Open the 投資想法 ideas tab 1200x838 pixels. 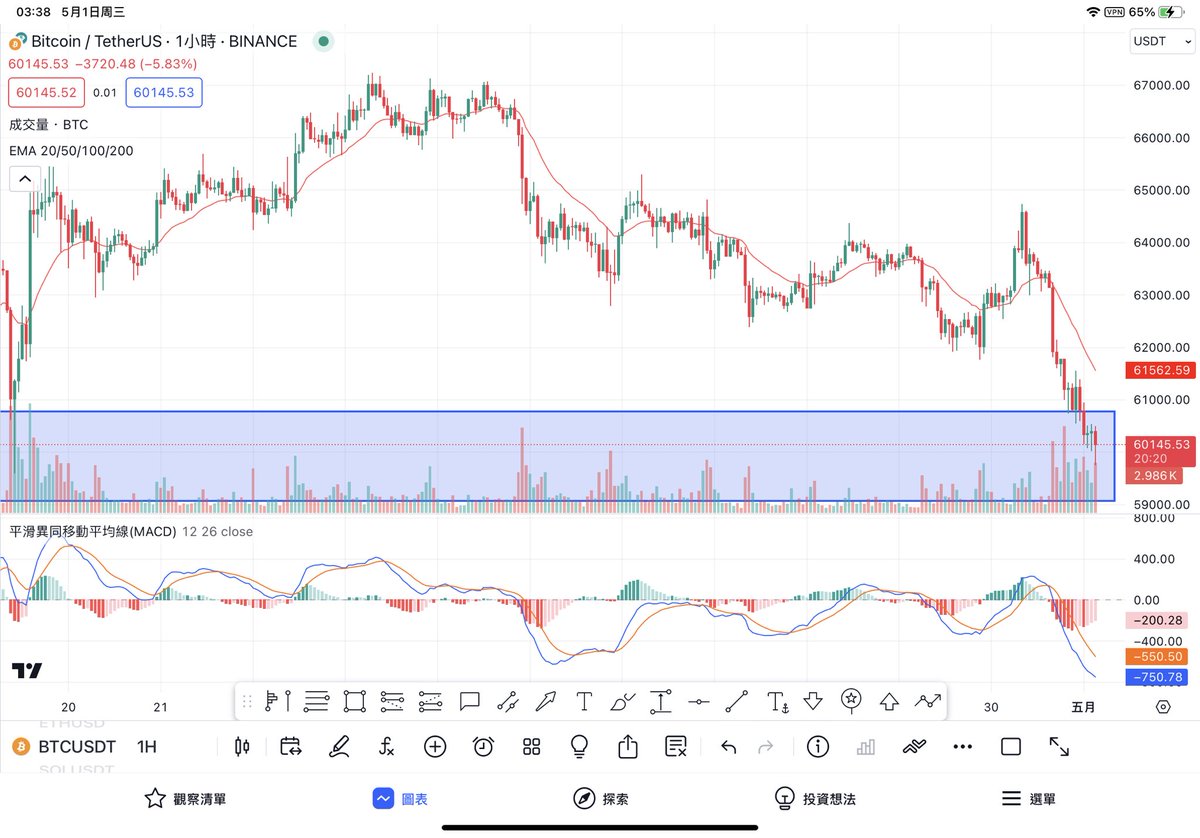[x=815, y=799]
